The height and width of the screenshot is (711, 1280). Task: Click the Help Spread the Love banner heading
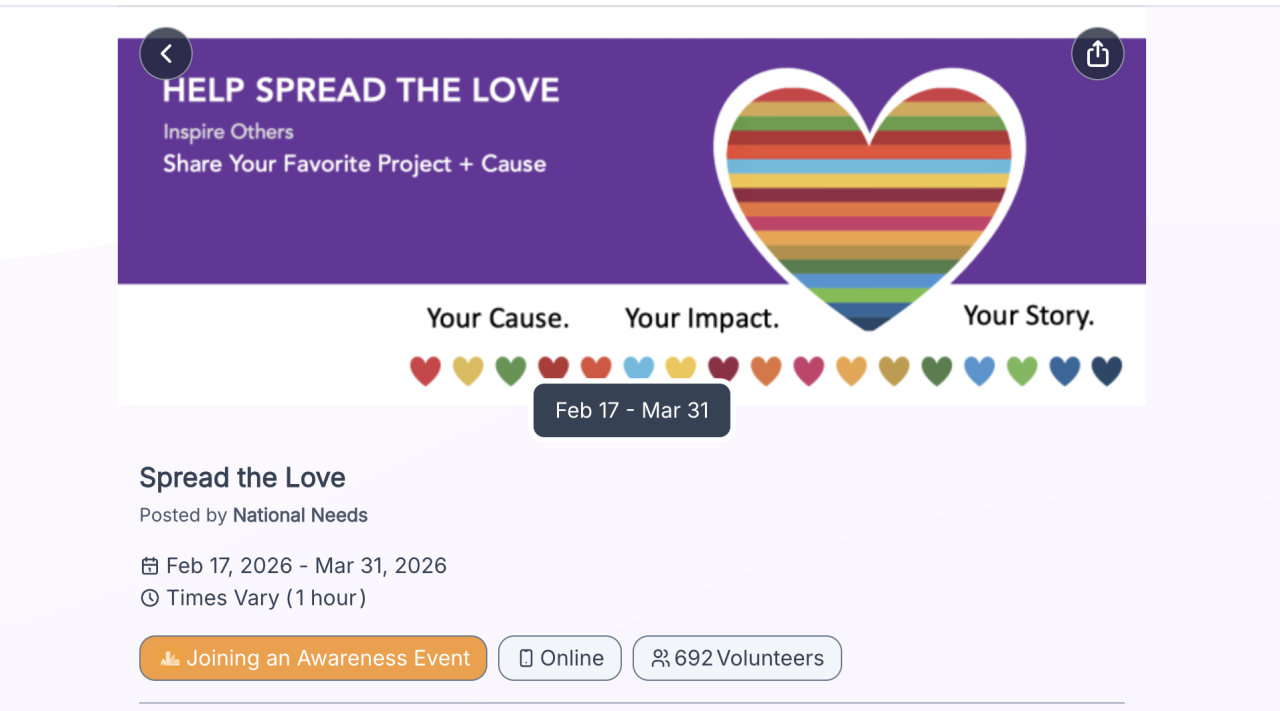click(361, 90)
